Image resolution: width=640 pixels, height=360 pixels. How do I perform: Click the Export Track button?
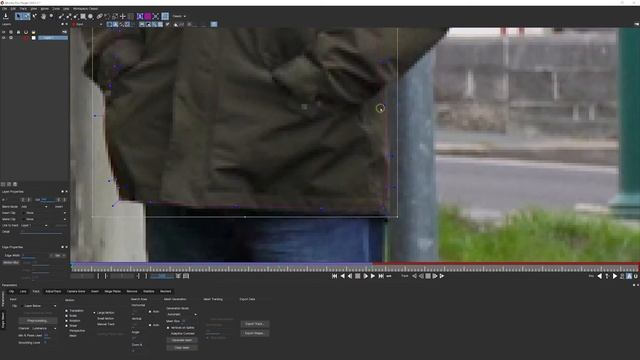[x=255, y=324]
